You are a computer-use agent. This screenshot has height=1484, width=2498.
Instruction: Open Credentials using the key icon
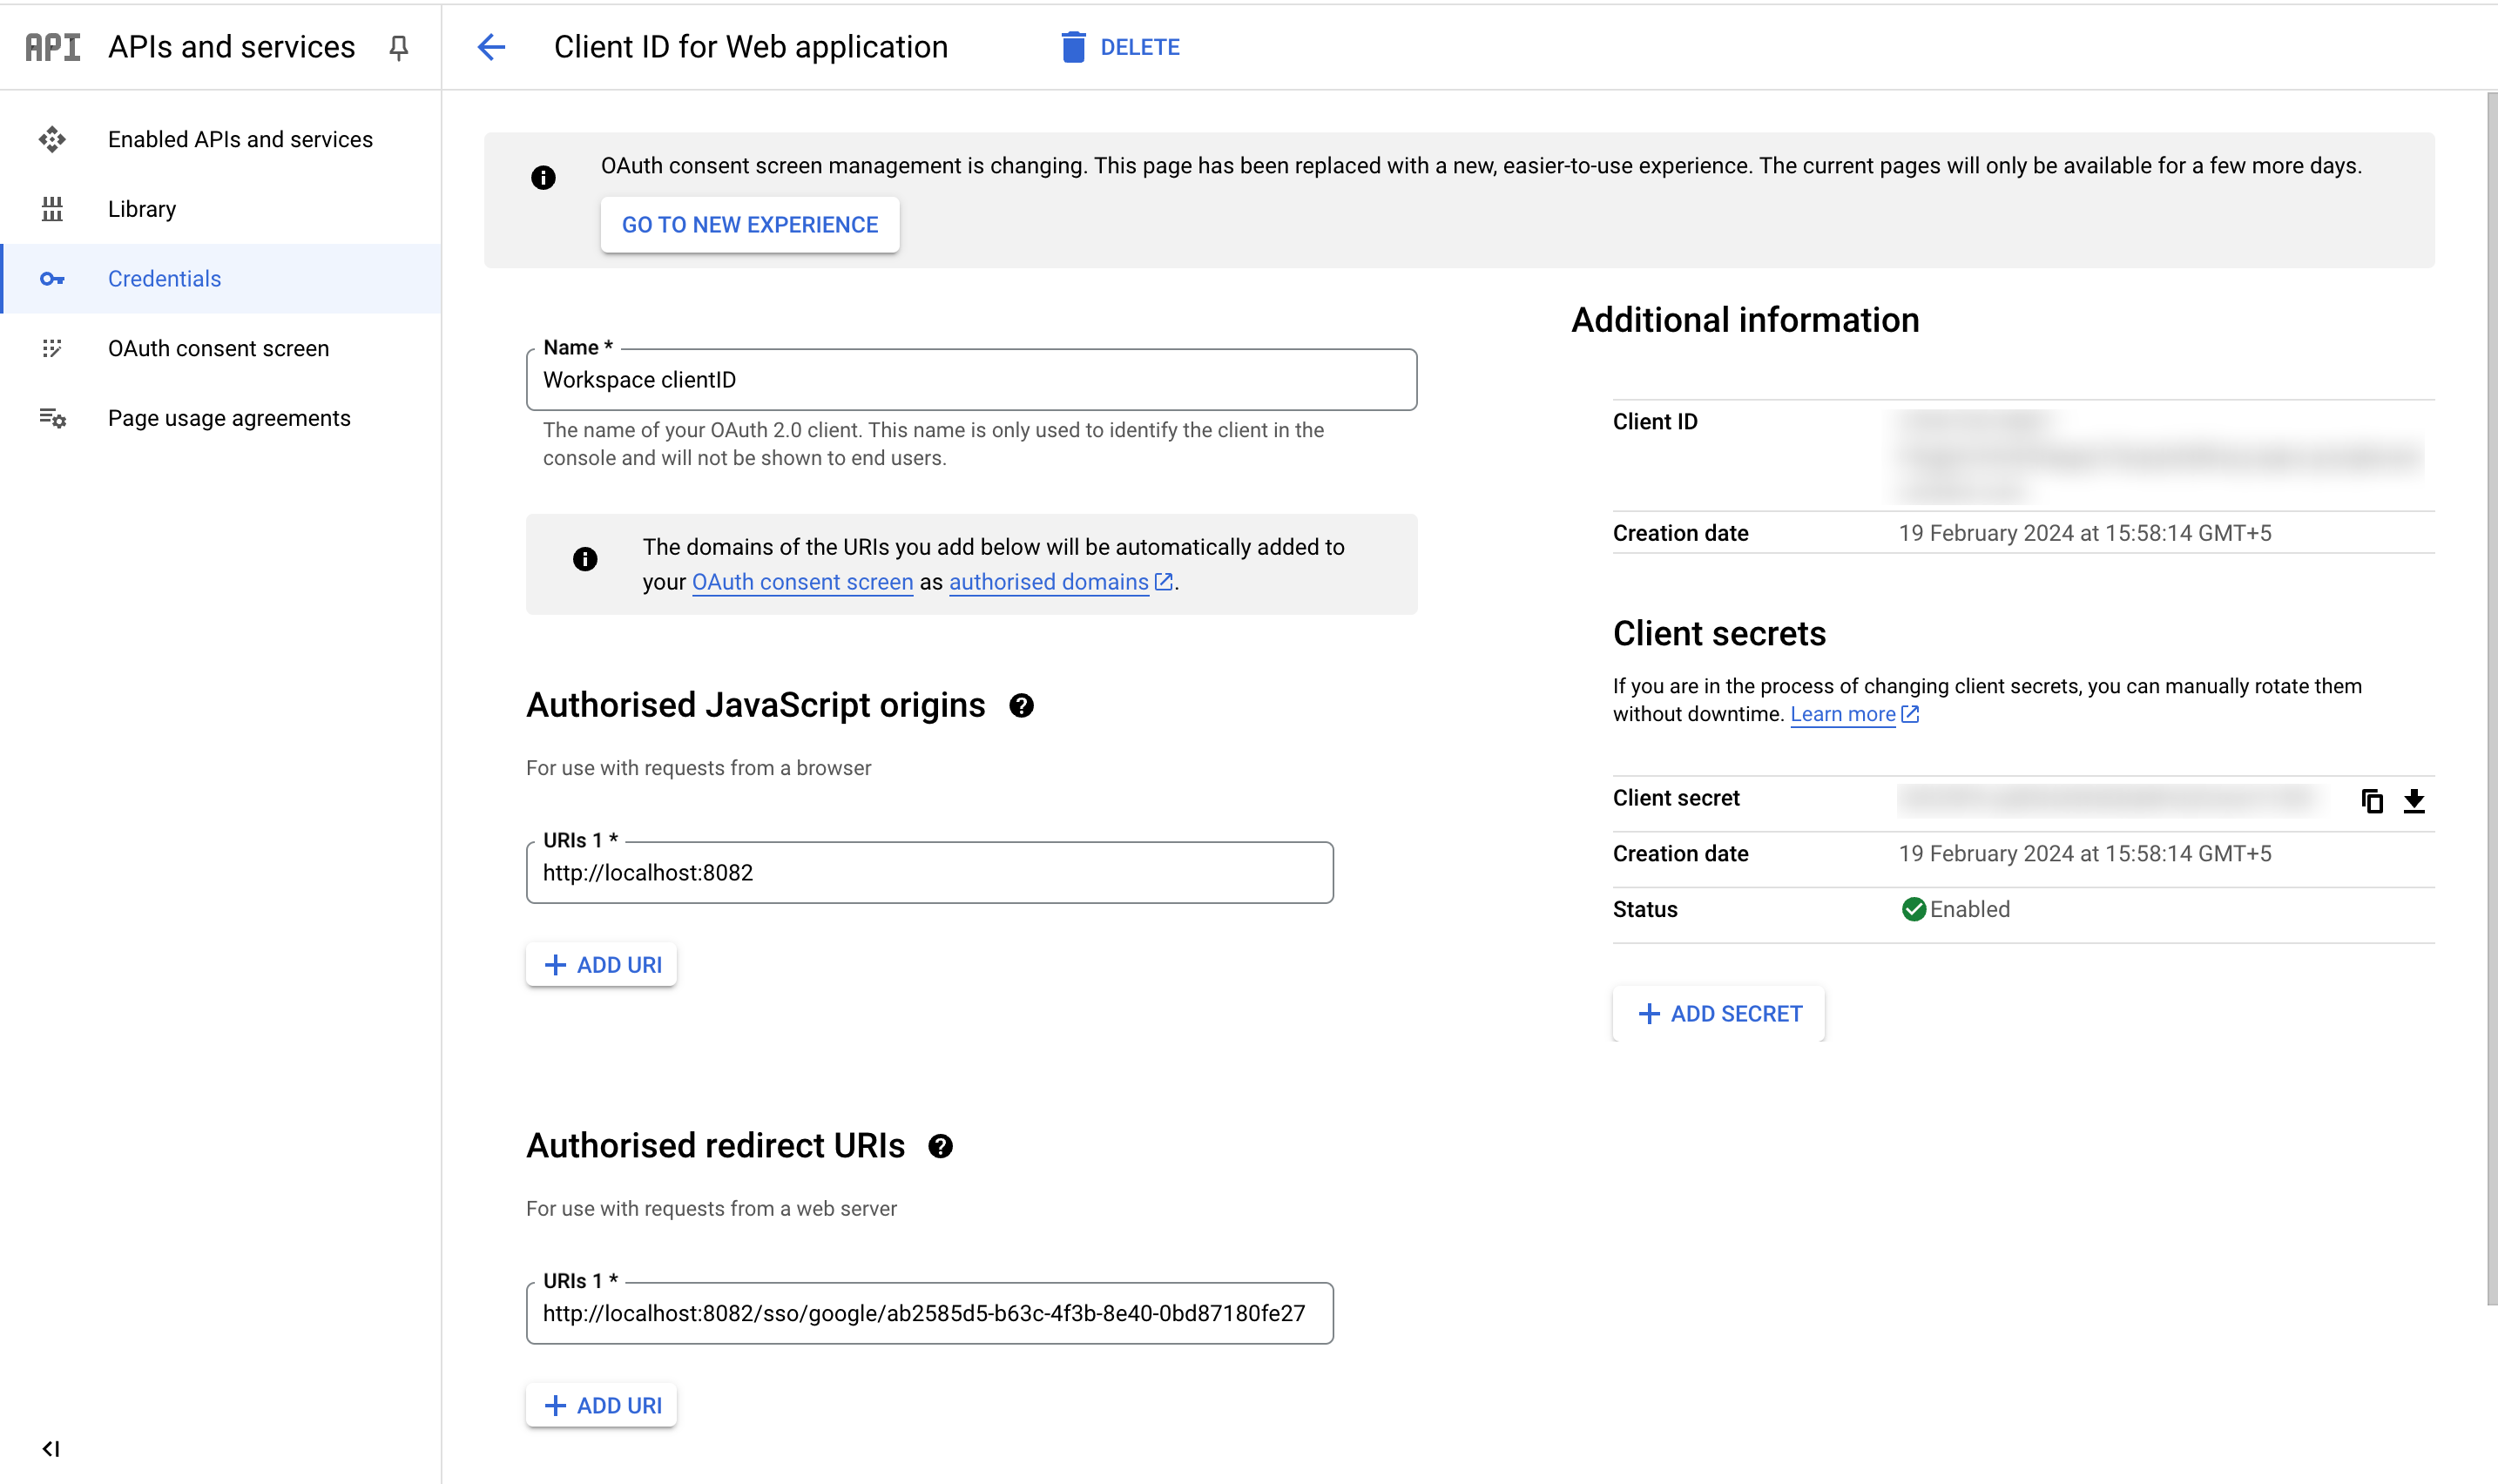click(52, 278)
